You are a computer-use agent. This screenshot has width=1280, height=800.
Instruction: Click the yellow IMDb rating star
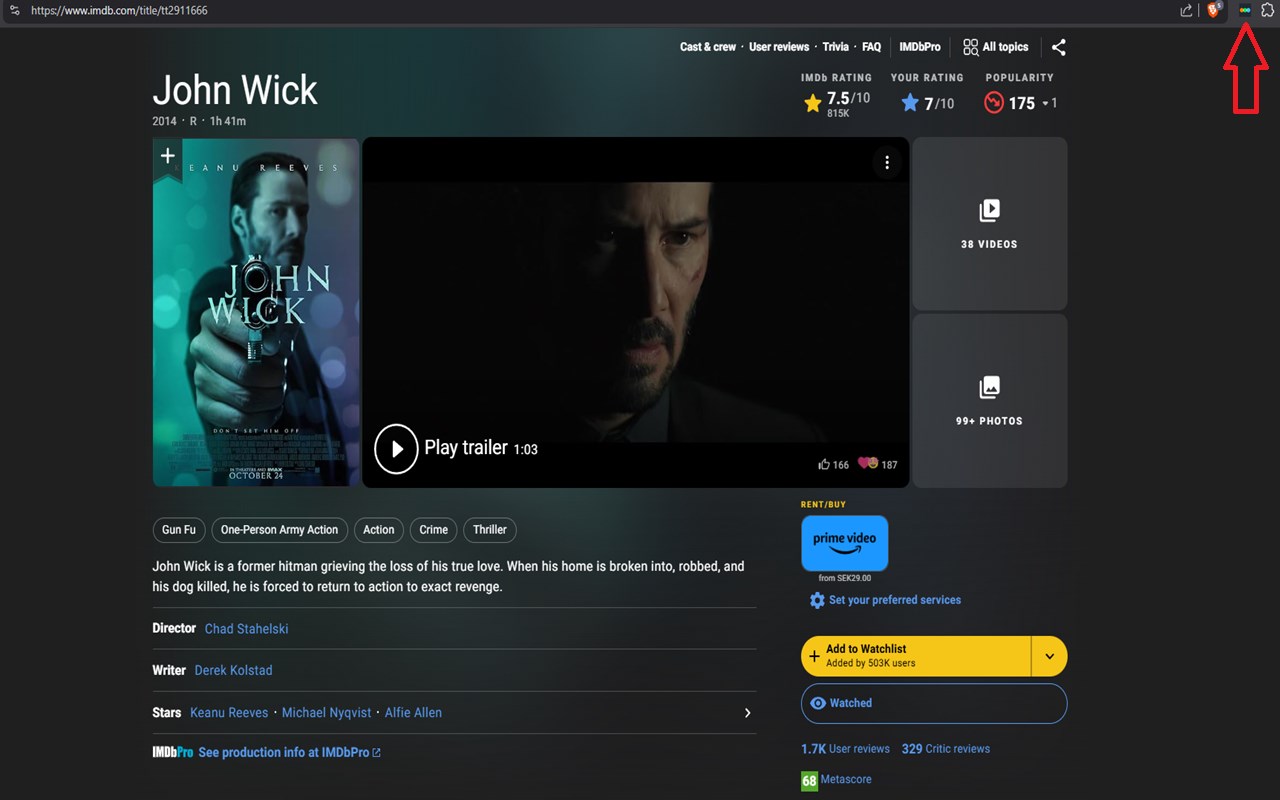click(x=813, y=102)
